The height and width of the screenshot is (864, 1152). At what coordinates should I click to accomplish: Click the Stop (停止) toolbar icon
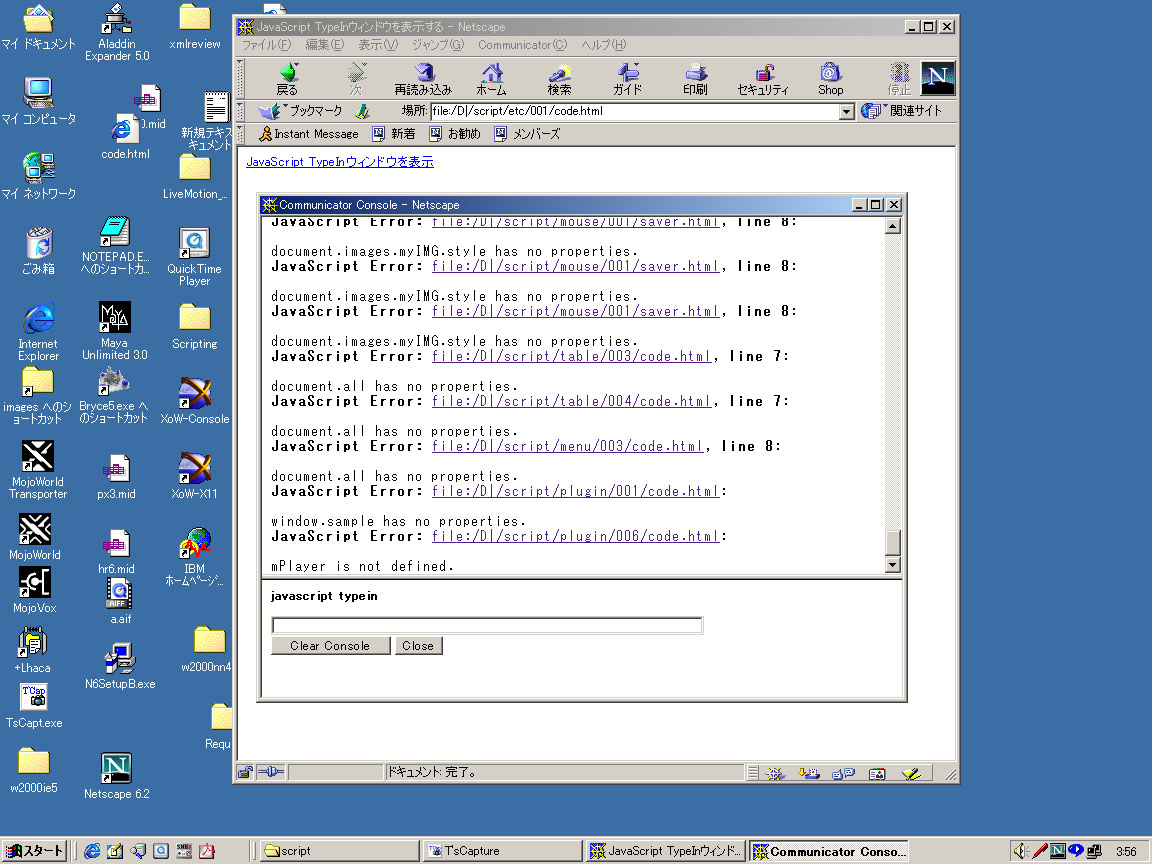click(x=899, y=79)
